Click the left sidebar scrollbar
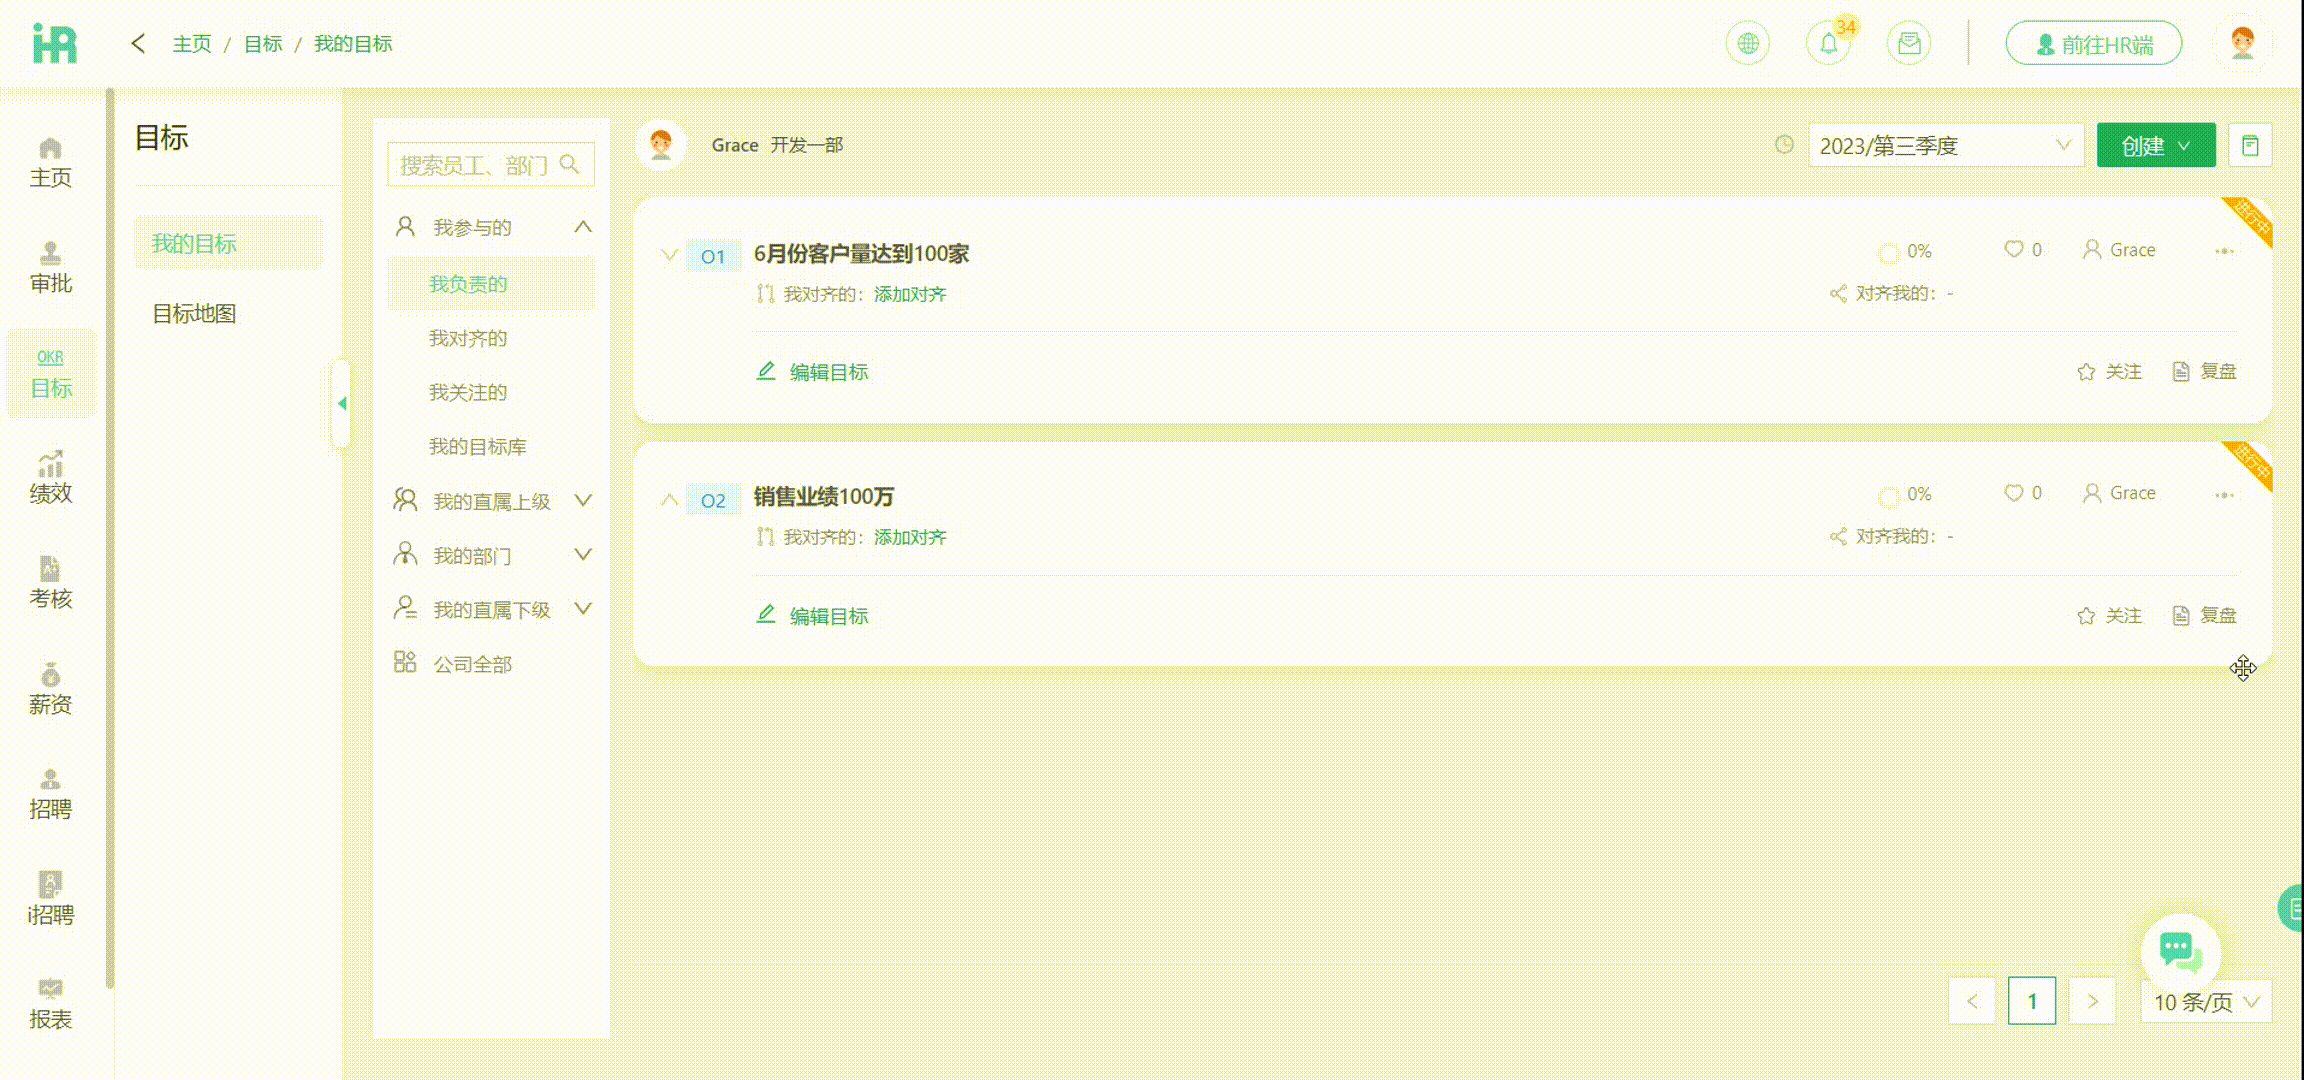This screenshot has width=2304, height=1080. coord(110,540)
